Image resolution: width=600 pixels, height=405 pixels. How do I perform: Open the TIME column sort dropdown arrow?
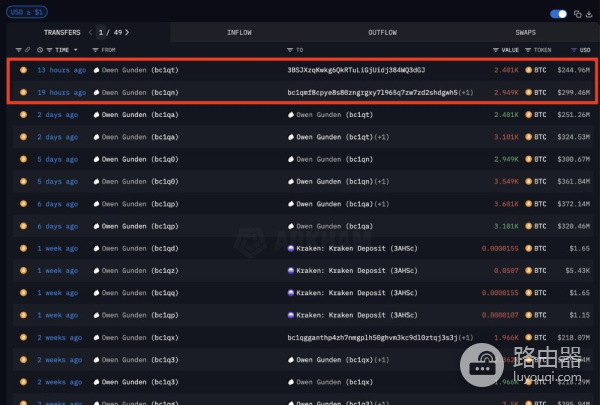click(76, 49)
